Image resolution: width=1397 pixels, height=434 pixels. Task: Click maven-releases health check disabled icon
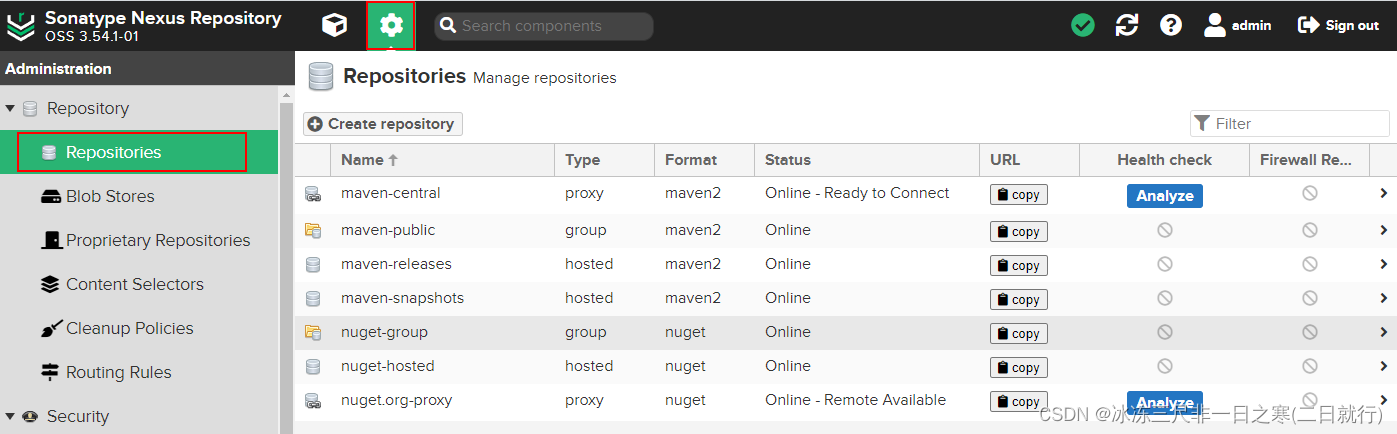pyautogui.click(x=1165, y=264)
